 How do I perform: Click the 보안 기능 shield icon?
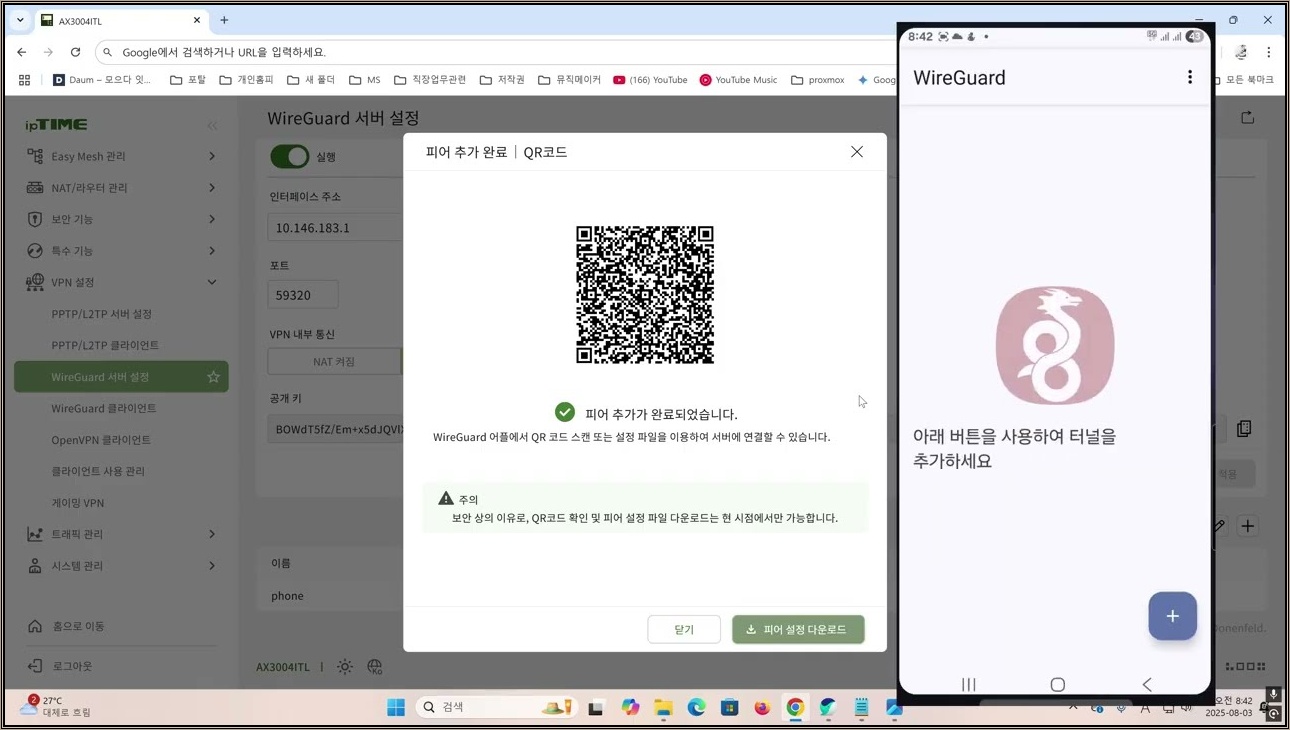coord(35,219)
